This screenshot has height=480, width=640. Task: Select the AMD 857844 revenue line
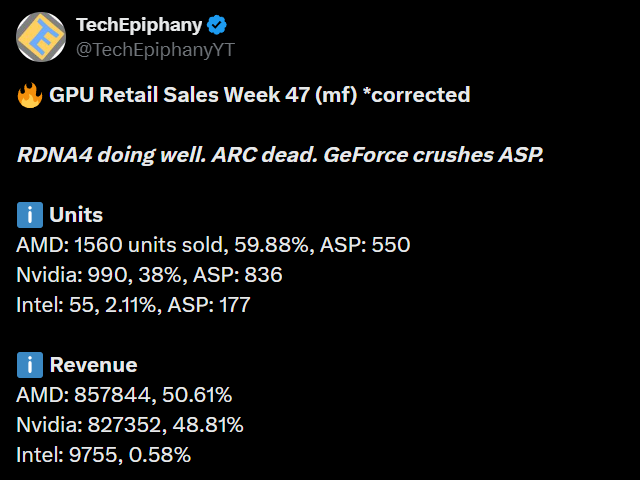coord(128,395)
